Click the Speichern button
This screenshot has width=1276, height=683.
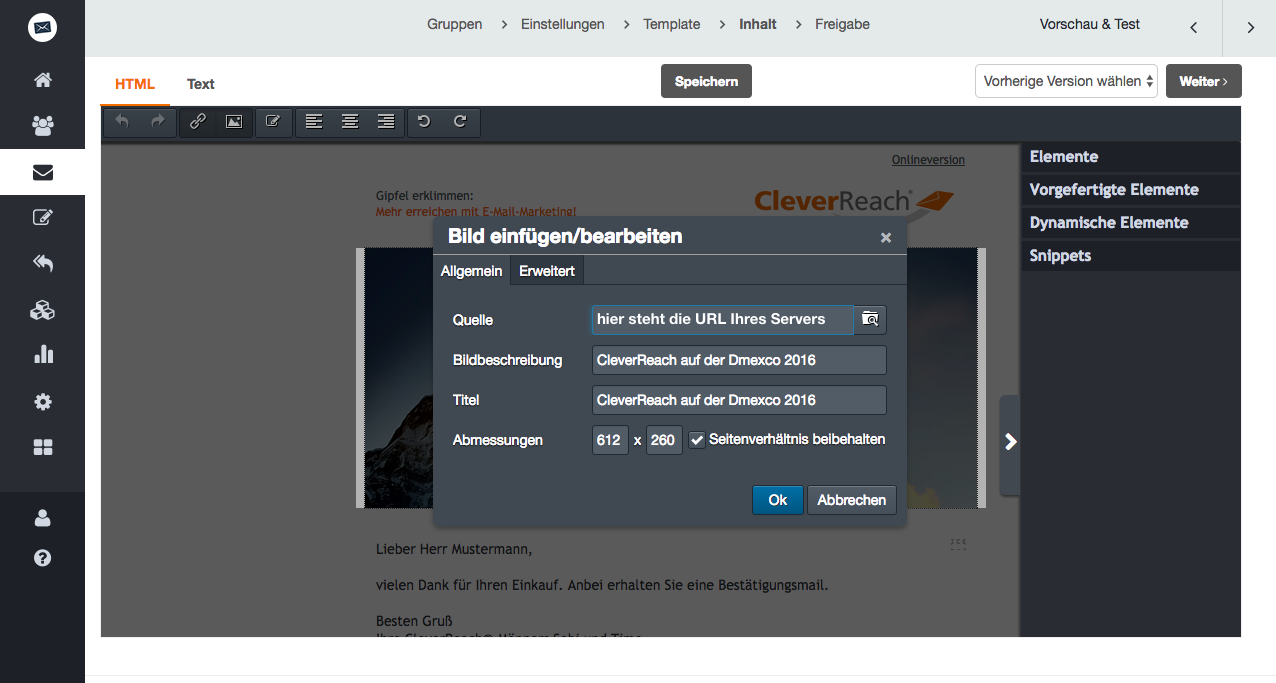(x=706, y=81)
